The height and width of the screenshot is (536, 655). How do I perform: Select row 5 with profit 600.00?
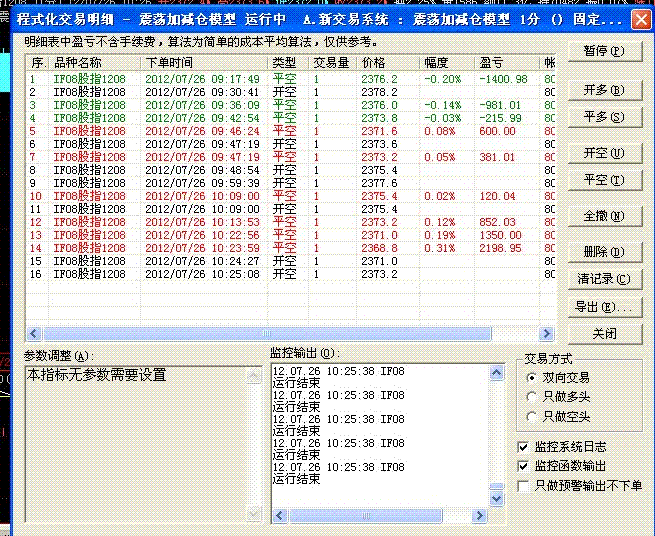coord(291,131)
